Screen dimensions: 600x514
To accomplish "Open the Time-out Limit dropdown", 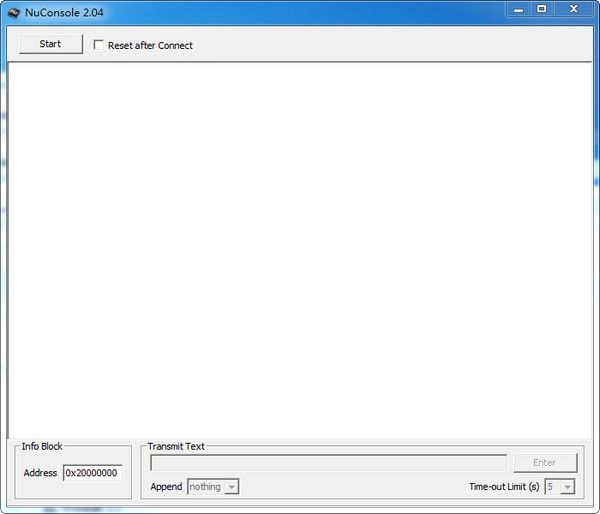I will pos(560,487).
